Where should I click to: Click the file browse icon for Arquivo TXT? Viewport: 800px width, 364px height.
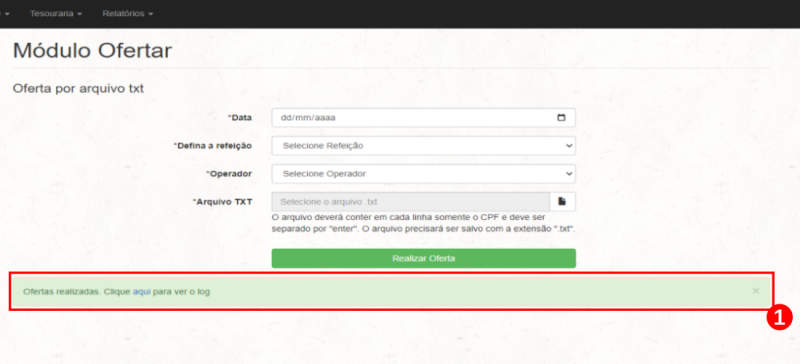pos(562,202)
